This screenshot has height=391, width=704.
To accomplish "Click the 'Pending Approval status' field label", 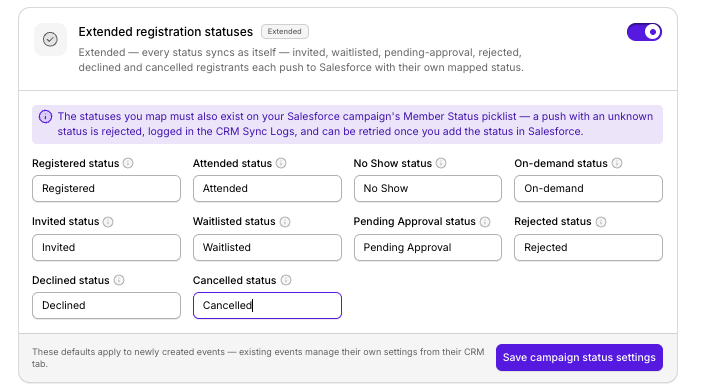I will (x=414, y=222).
